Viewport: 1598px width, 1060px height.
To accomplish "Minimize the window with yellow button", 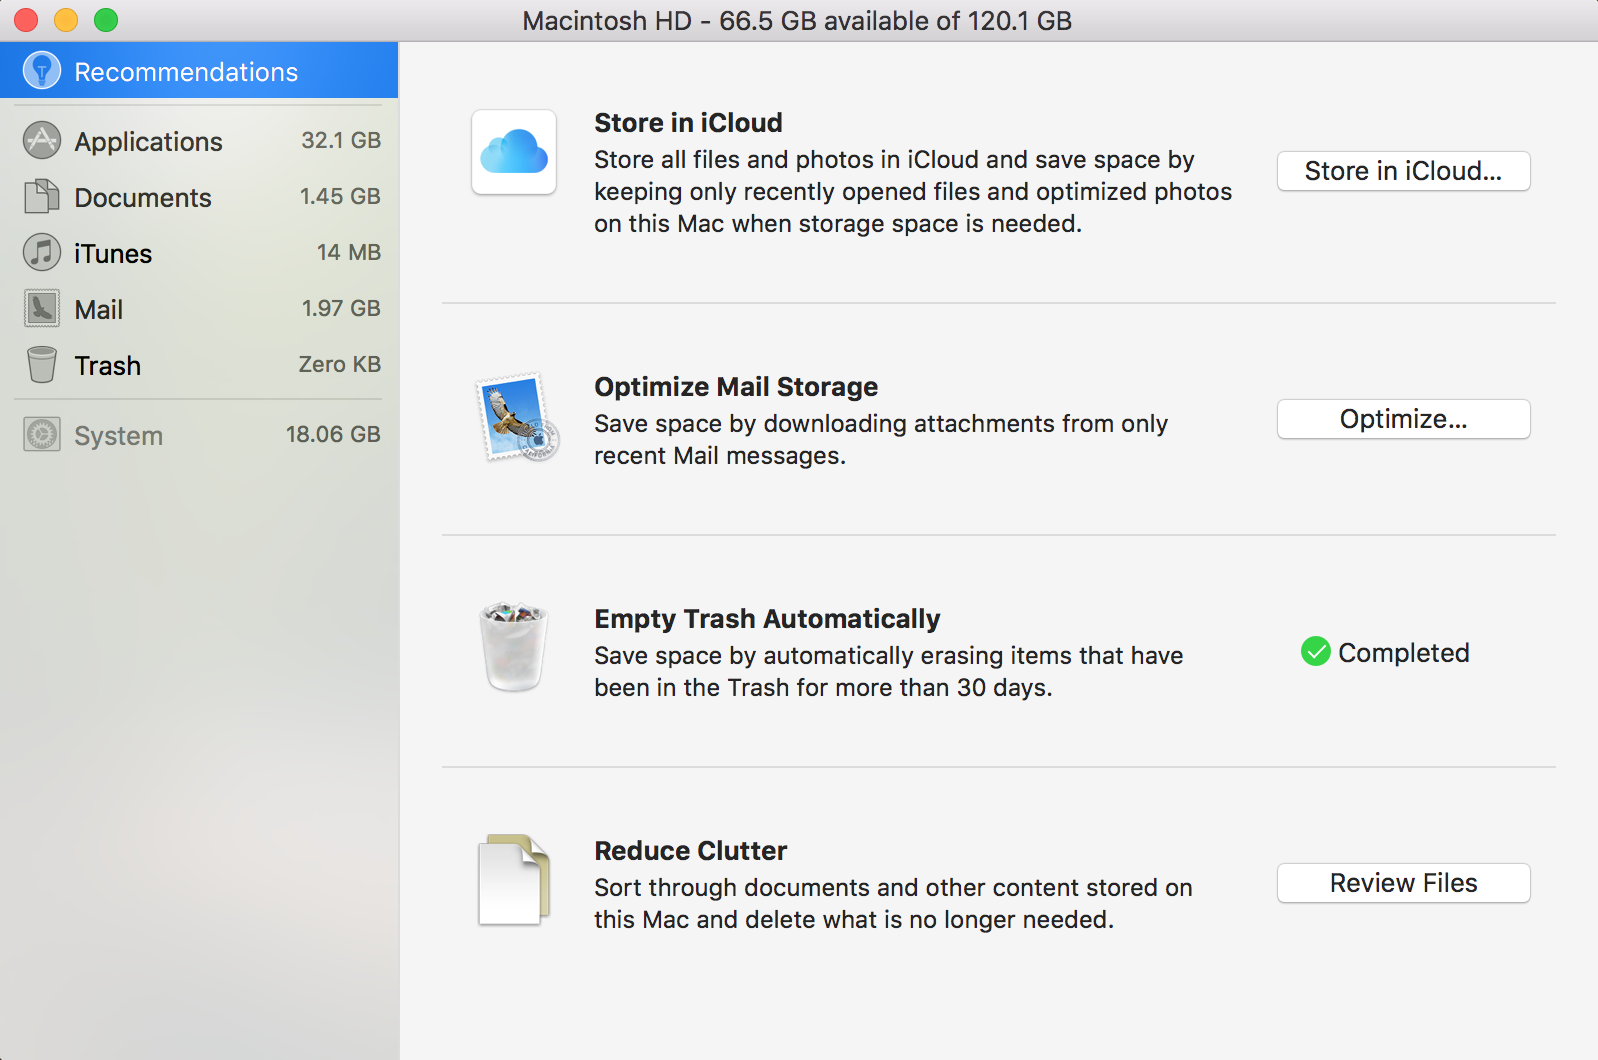I will [x=66, y=20].
